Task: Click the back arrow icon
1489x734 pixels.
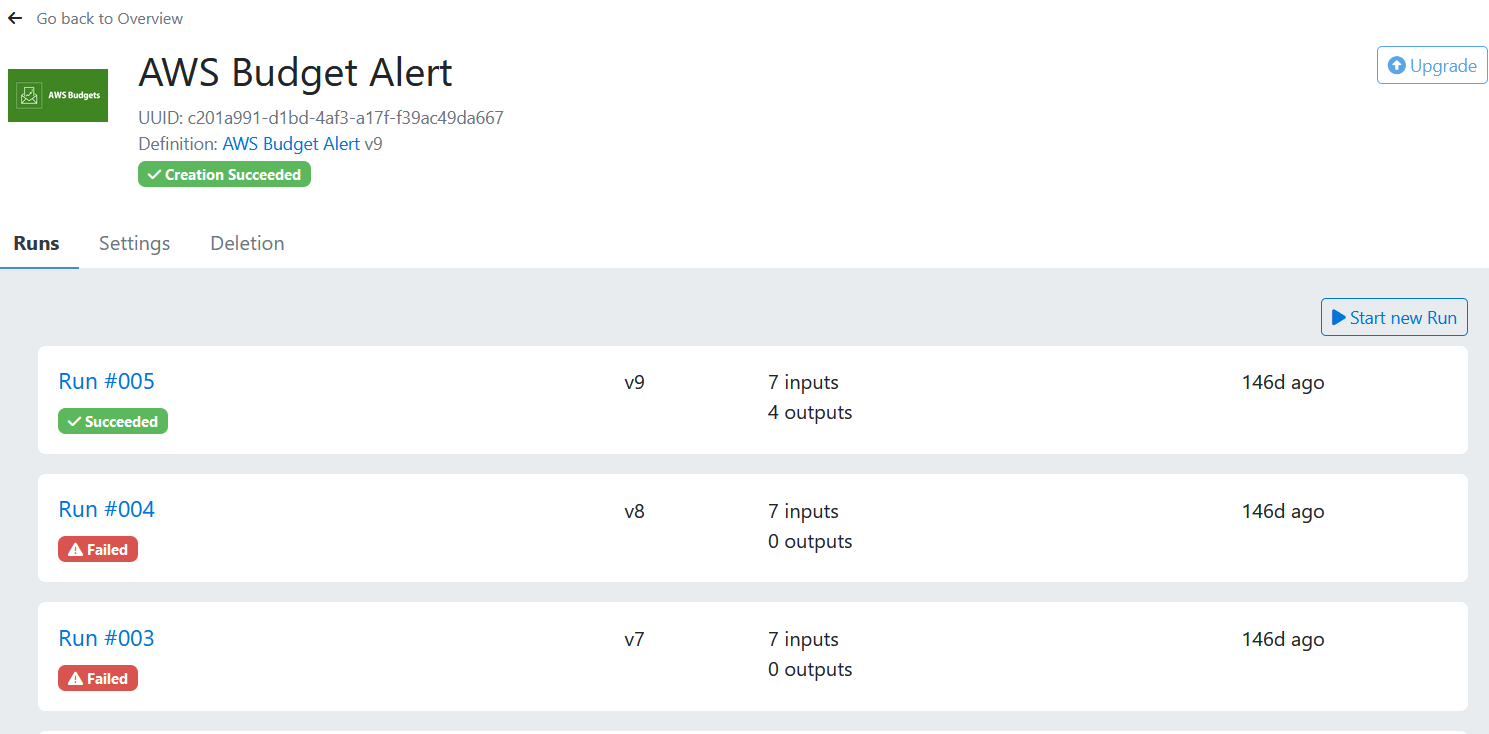Action: 15,18
